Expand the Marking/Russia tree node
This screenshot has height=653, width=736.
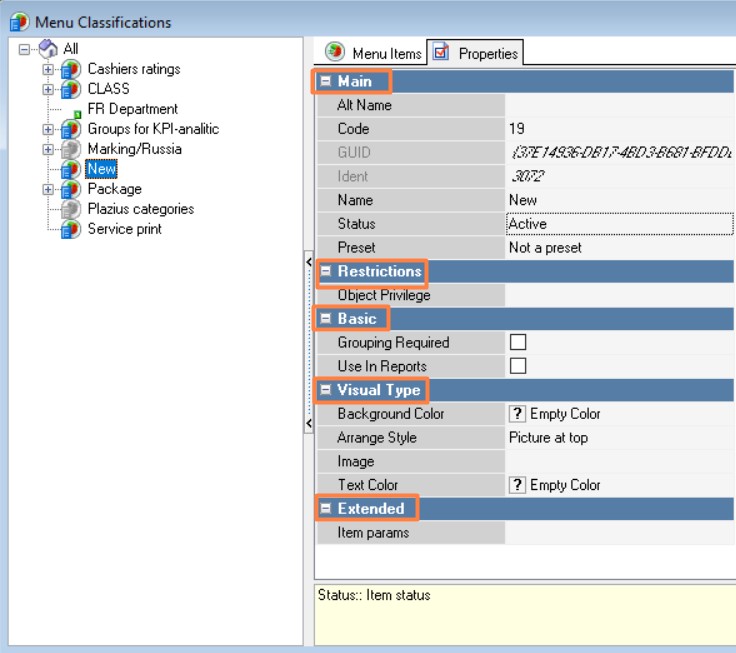(x=48, y=149)
